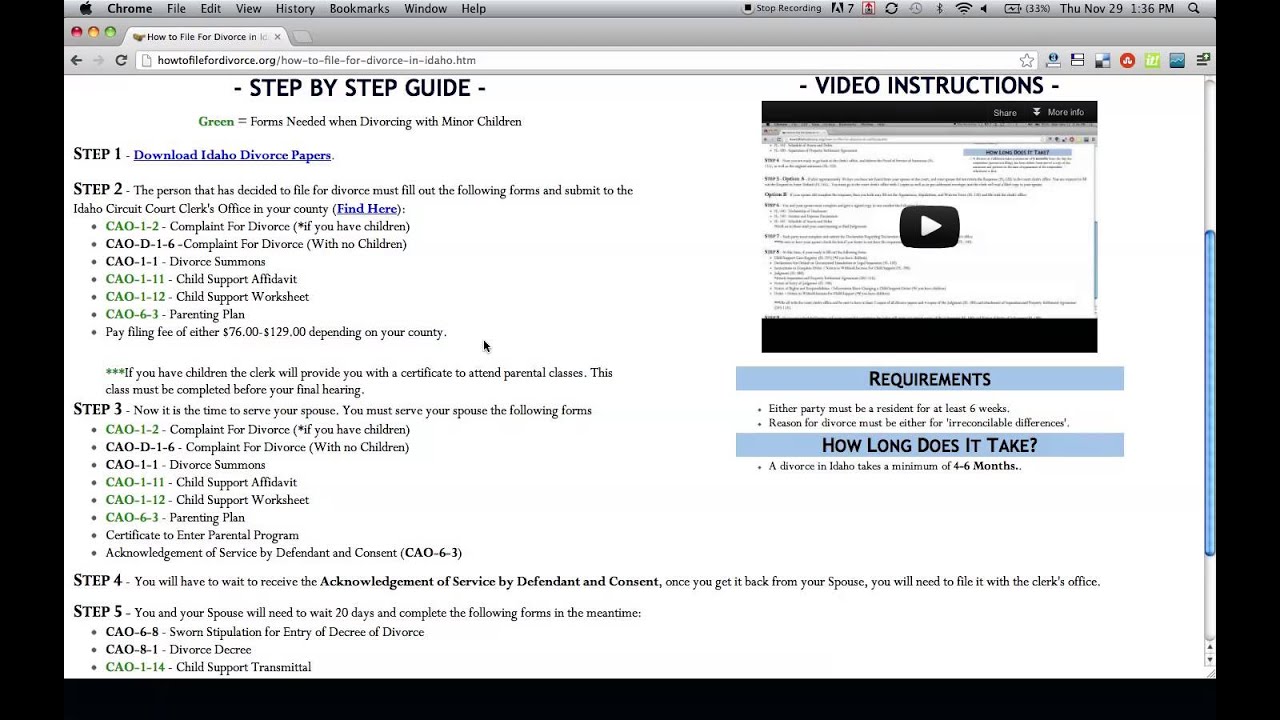1280x720 pixels.
Task: Follow the Find Here clerk's office link
Action: point(367,209)
